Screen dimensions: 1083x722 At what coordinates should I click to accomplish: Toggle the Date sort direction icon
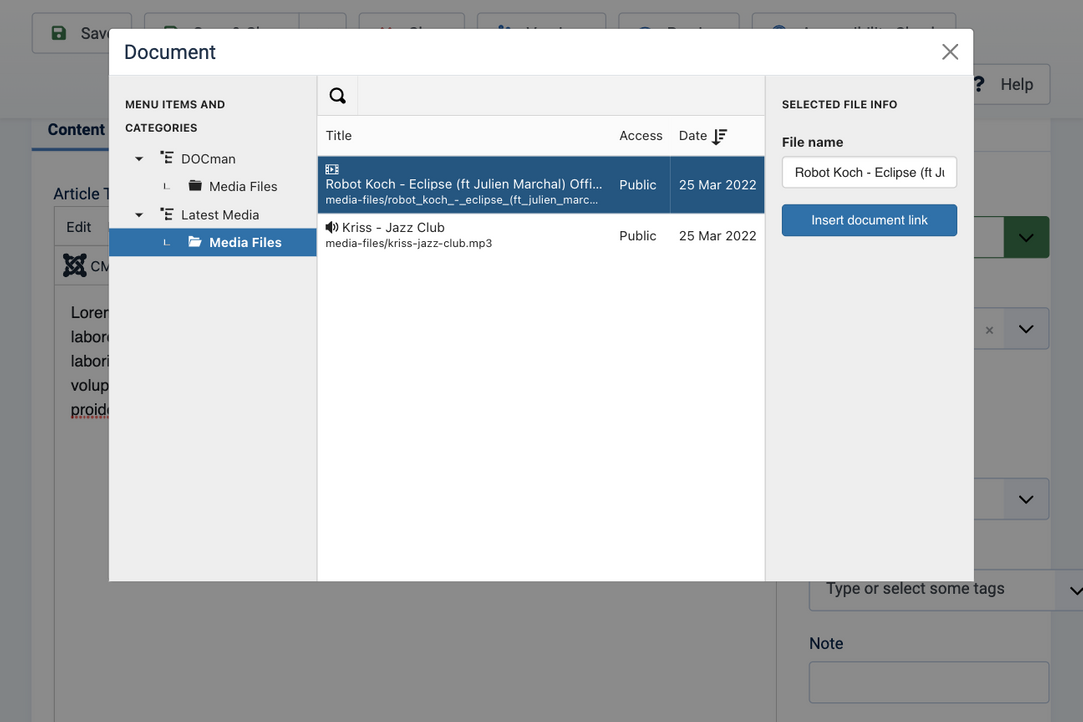pos(720,136)
